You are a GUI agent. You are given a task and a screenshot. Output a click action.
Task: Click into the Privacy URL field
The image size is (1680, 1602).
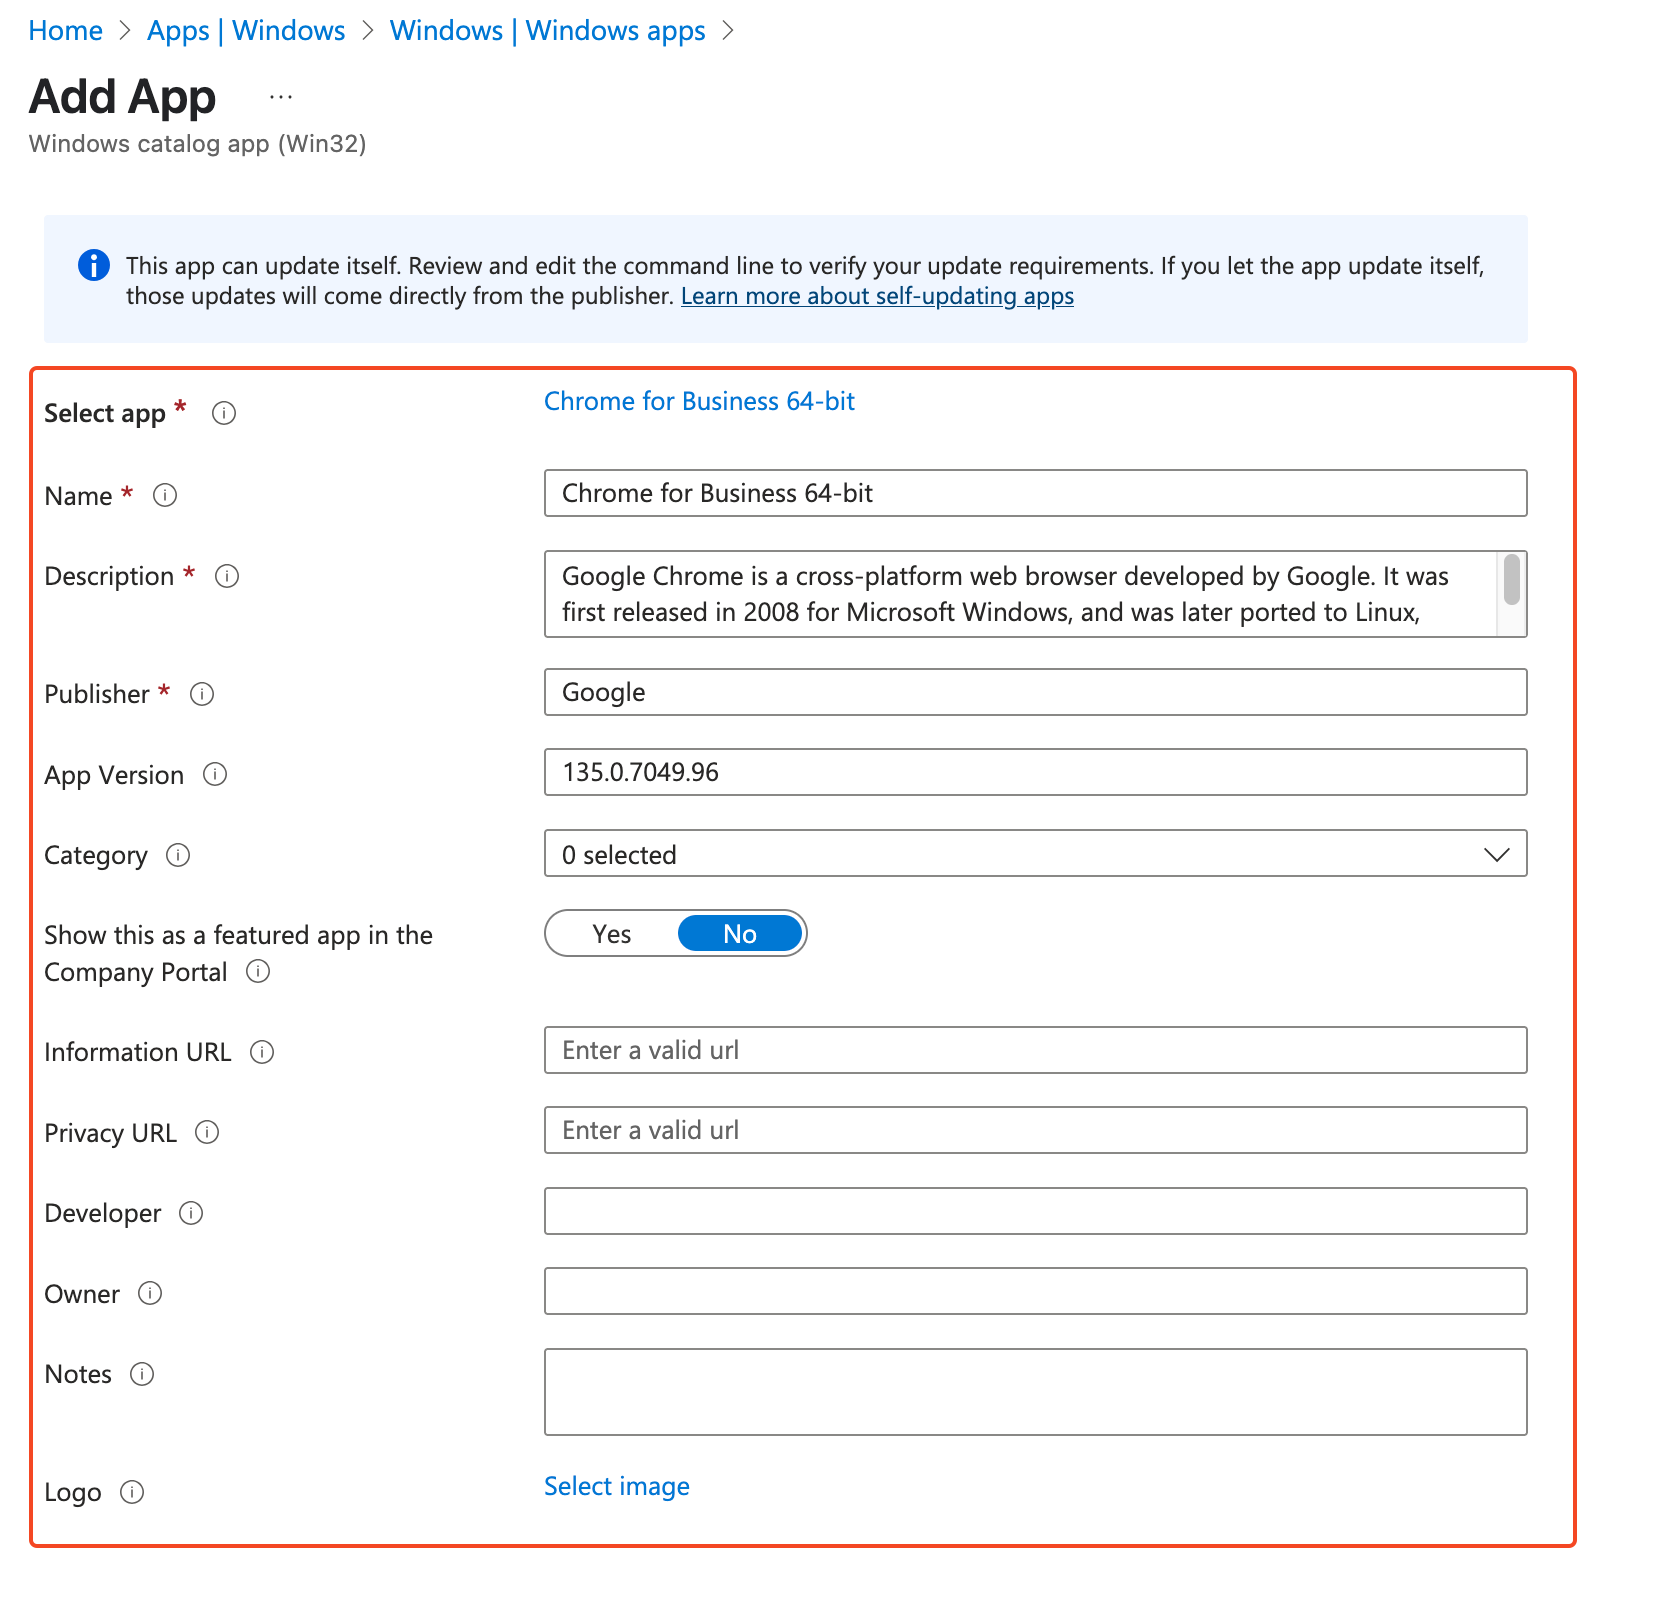click(x=1035, y=1130)
